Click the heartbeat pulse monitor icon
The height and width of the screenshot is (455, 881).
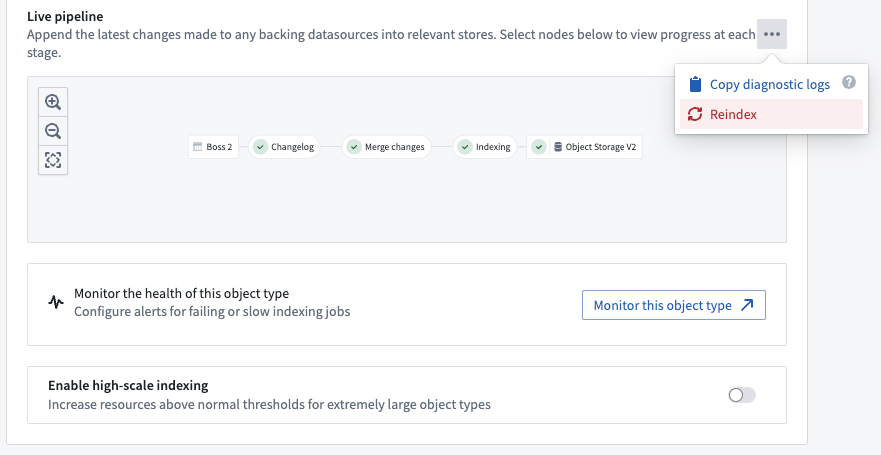(x=56, y=302)
